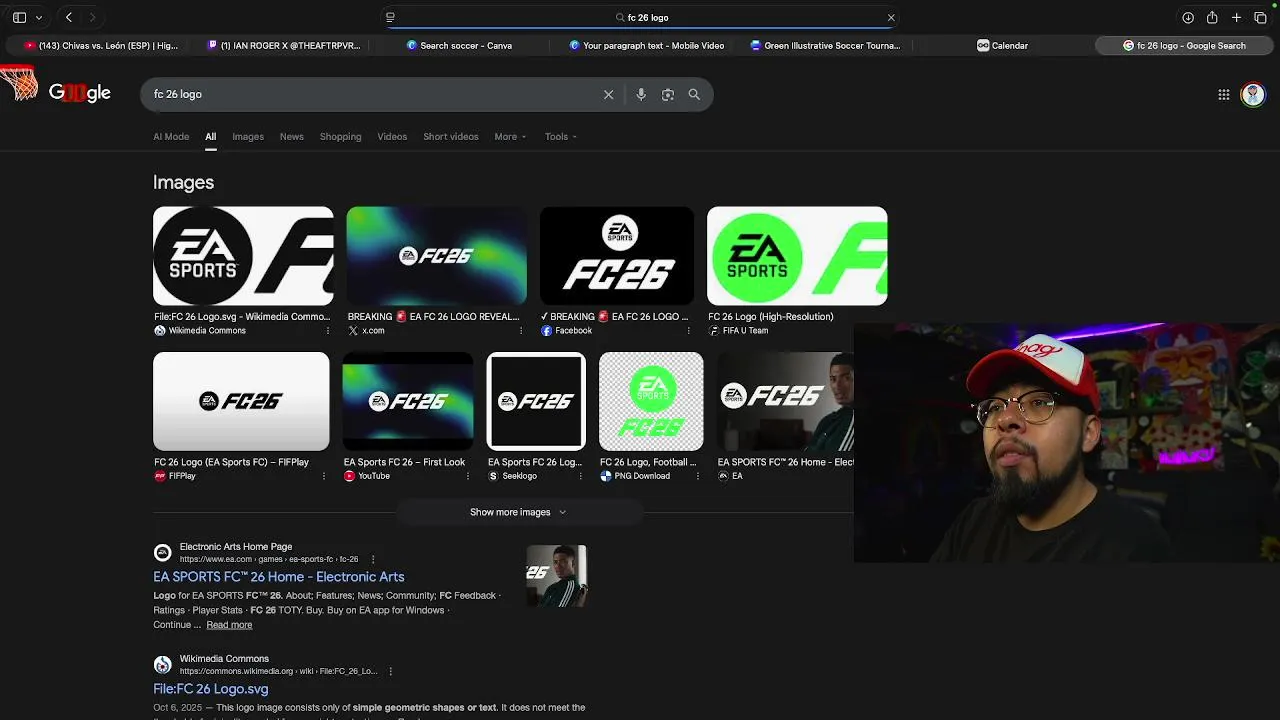
Task: Open options for Facebook image result
Action: (x=688, y=331)
